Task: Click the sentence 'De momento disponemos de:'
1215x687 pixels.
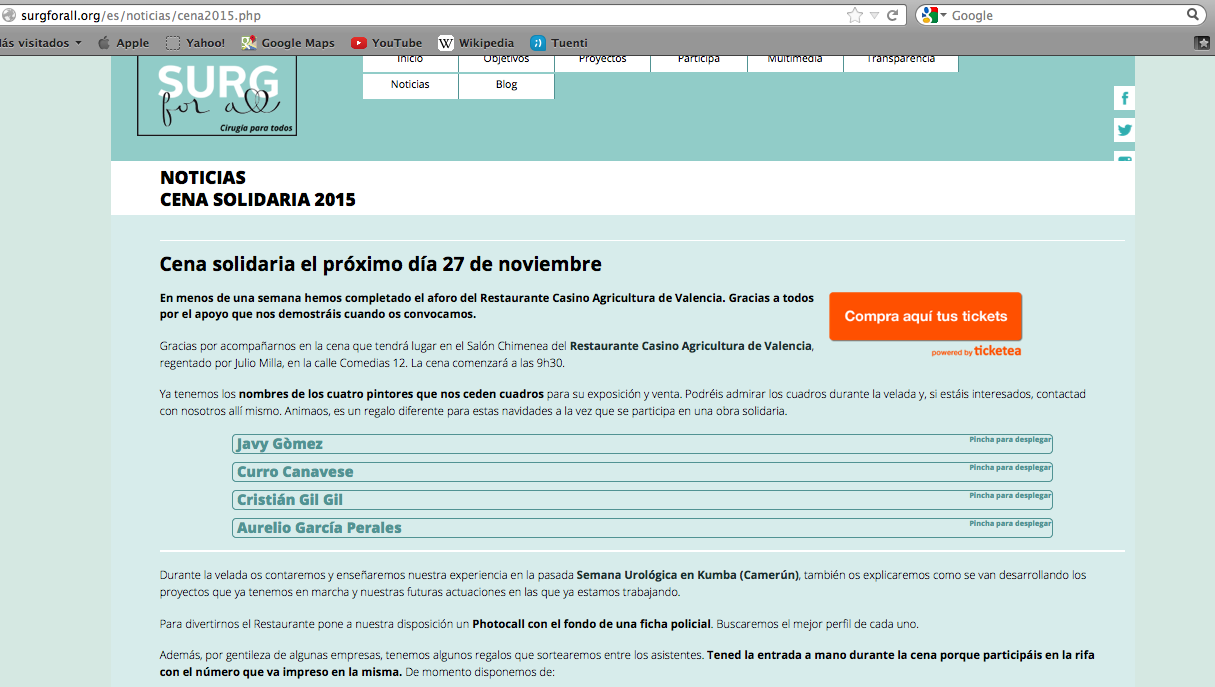Action: click(479, 673)
